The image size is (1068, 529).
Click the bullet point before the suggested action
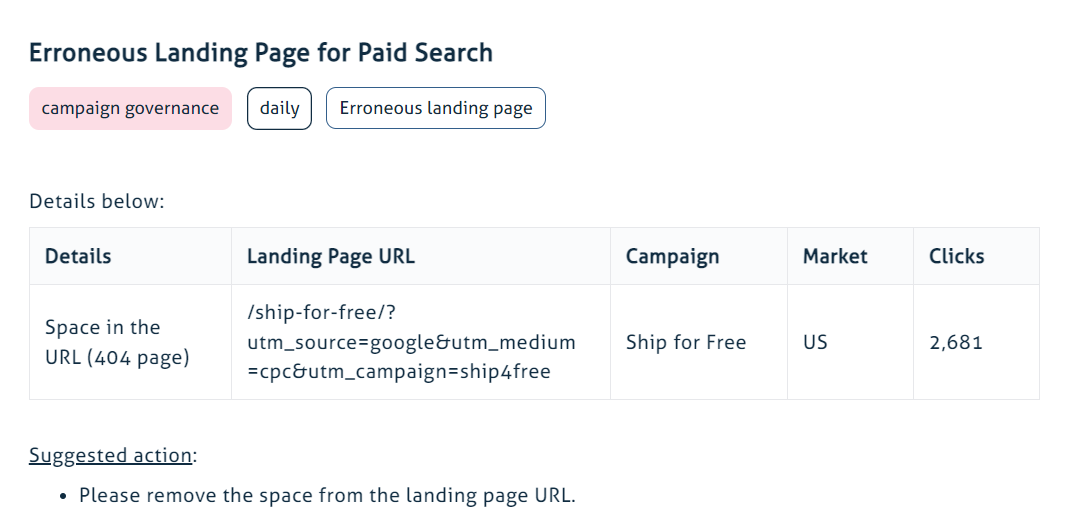pyautogui.click(x=63, y=496)
